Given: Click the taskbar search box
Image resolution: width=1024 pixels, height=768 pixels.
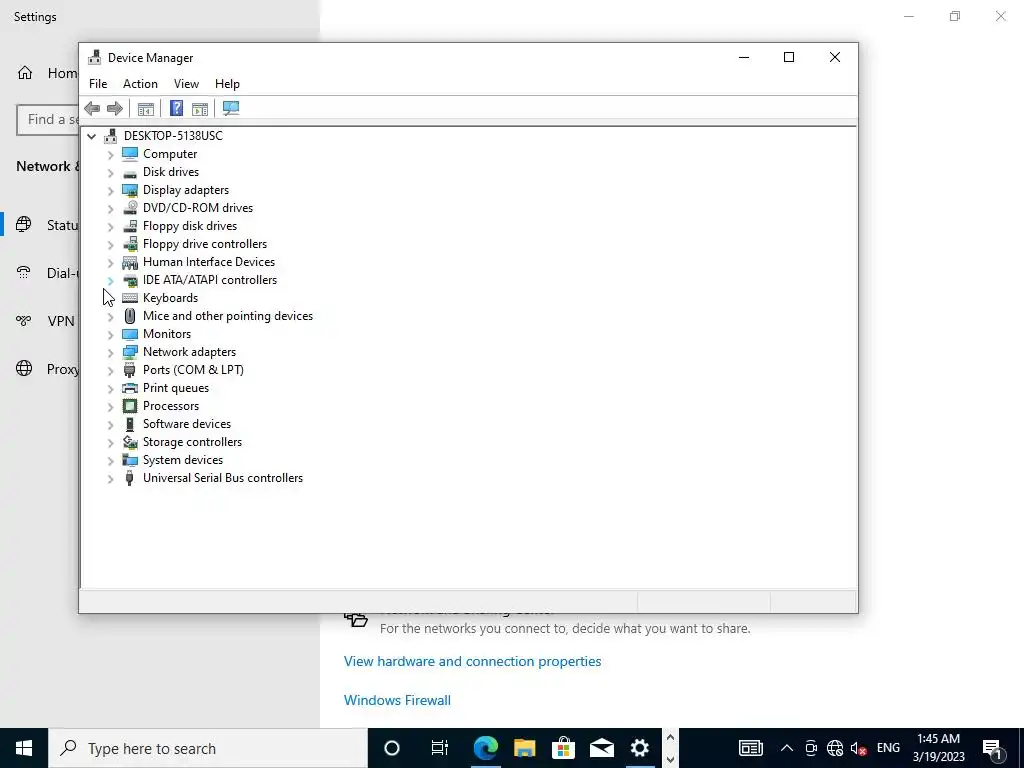Looking at the screenshot, I should (x=208, y=748).
